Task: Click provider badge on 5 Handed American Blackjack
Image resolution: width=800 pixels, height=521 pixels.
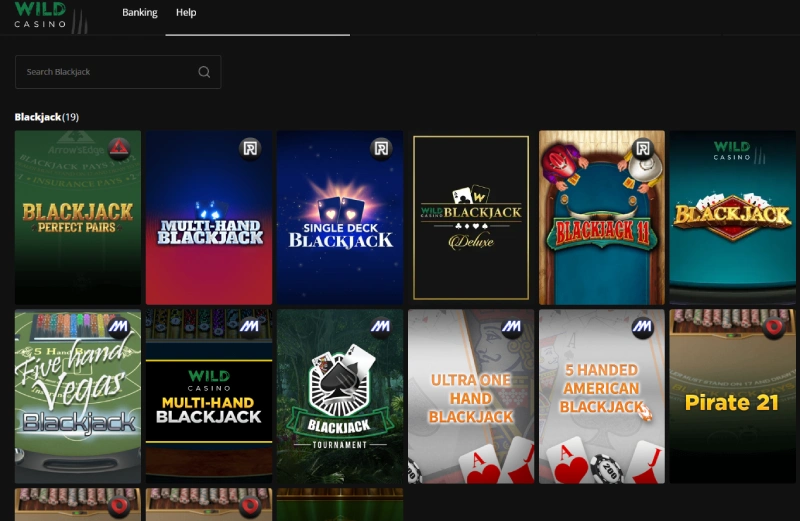Action: [x=643, y=326]
